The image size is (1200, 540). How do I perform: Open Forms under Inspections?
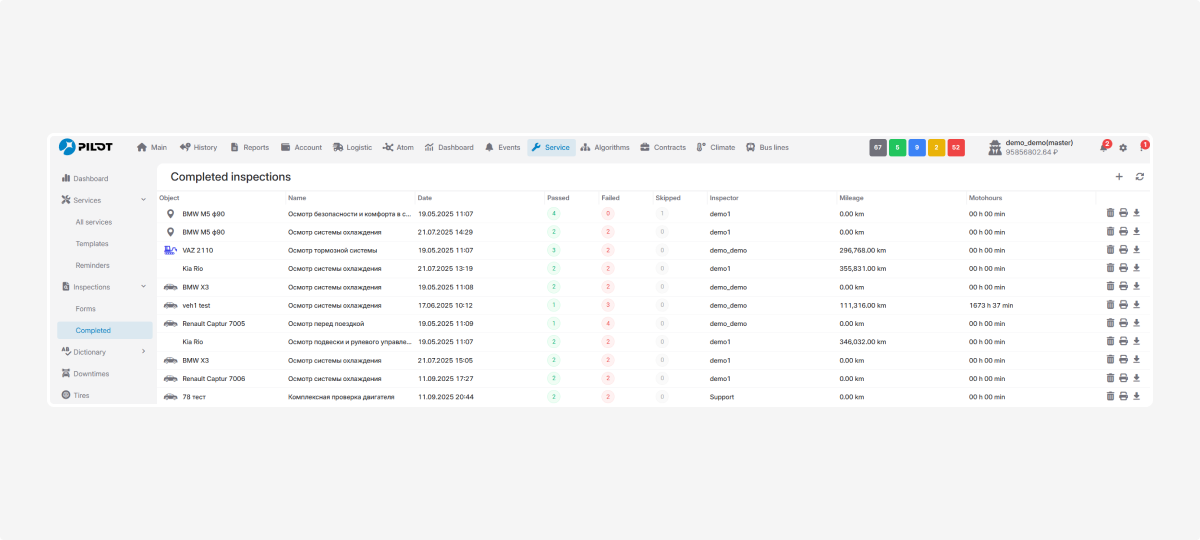point(86,309)
